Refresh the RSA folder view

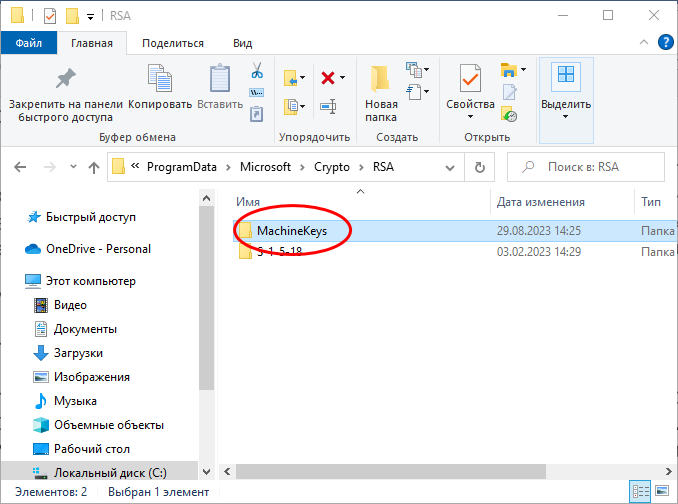pos(480,167)
